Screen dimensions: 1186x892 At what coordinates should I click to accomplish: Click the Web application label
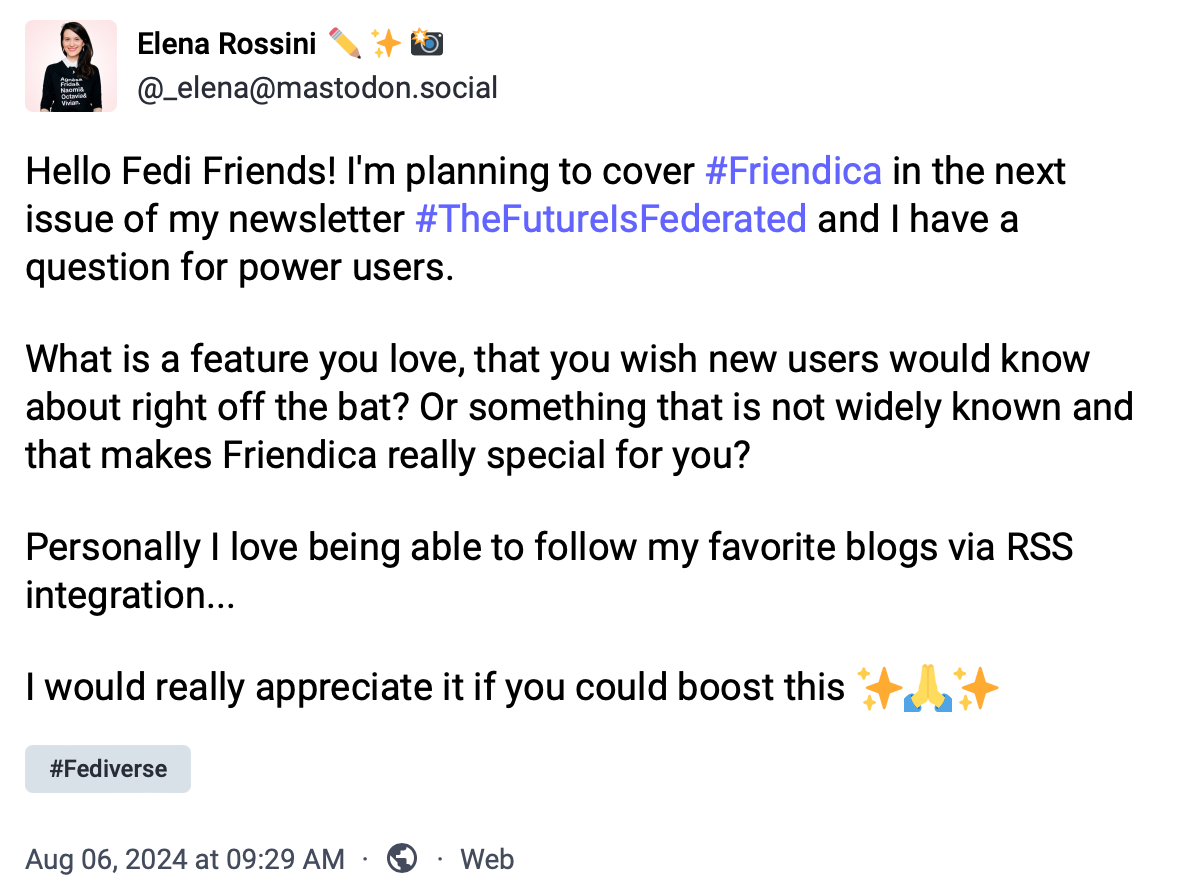(x=487, y=858)
